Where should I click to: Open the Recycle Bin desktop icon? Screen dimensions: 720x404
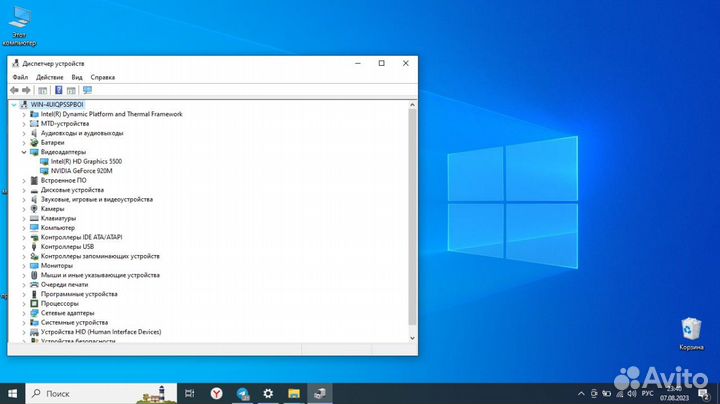pyautogui.click(x=691, y=331)
